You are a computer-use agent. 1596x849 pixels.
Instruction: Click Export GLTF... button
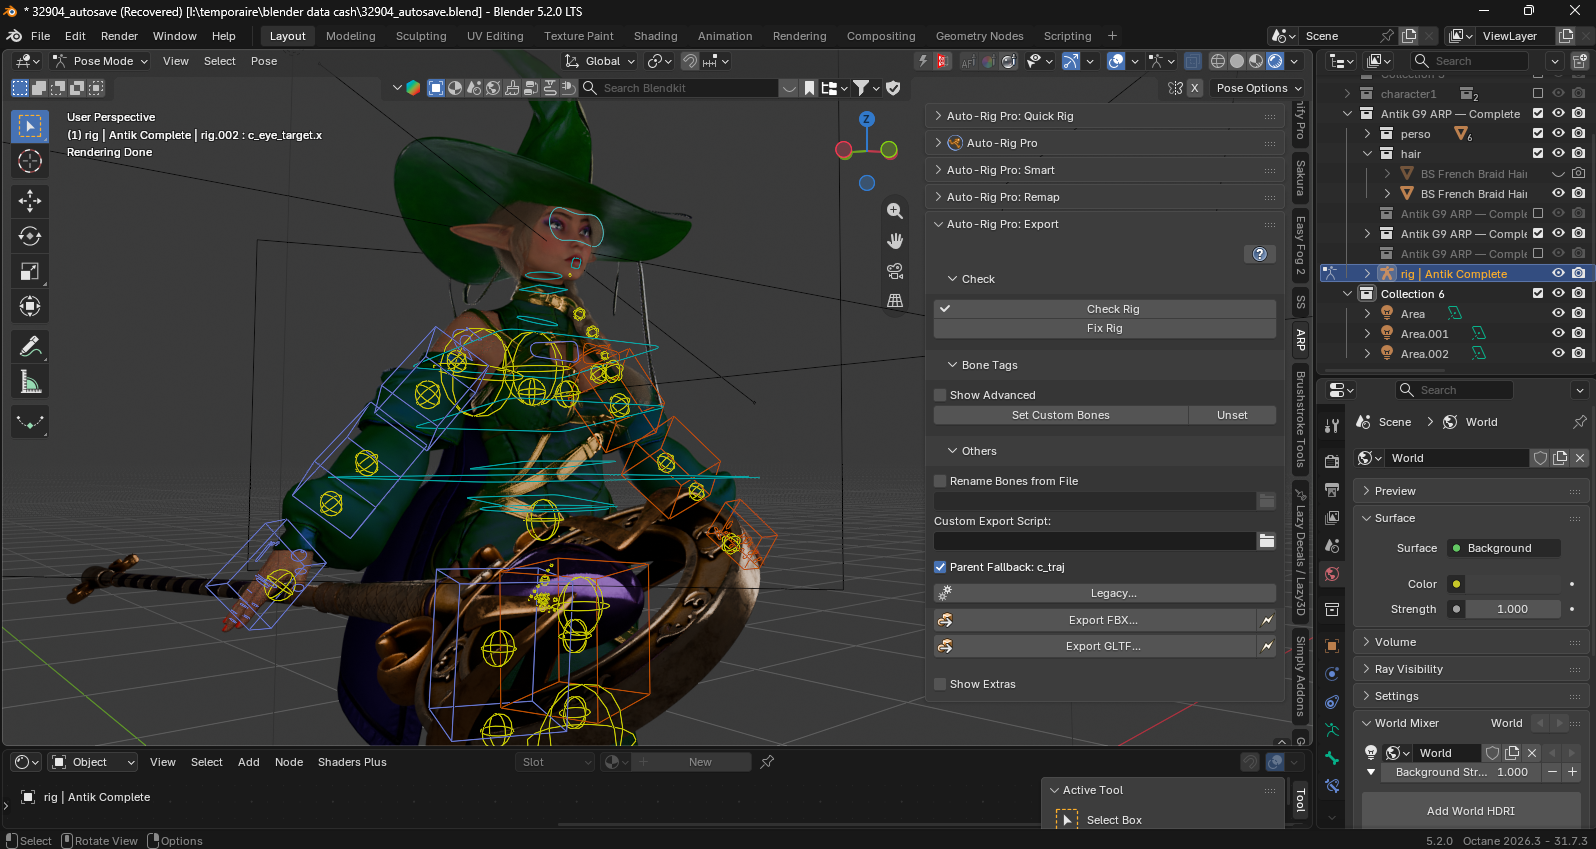tap(1095, 646)
